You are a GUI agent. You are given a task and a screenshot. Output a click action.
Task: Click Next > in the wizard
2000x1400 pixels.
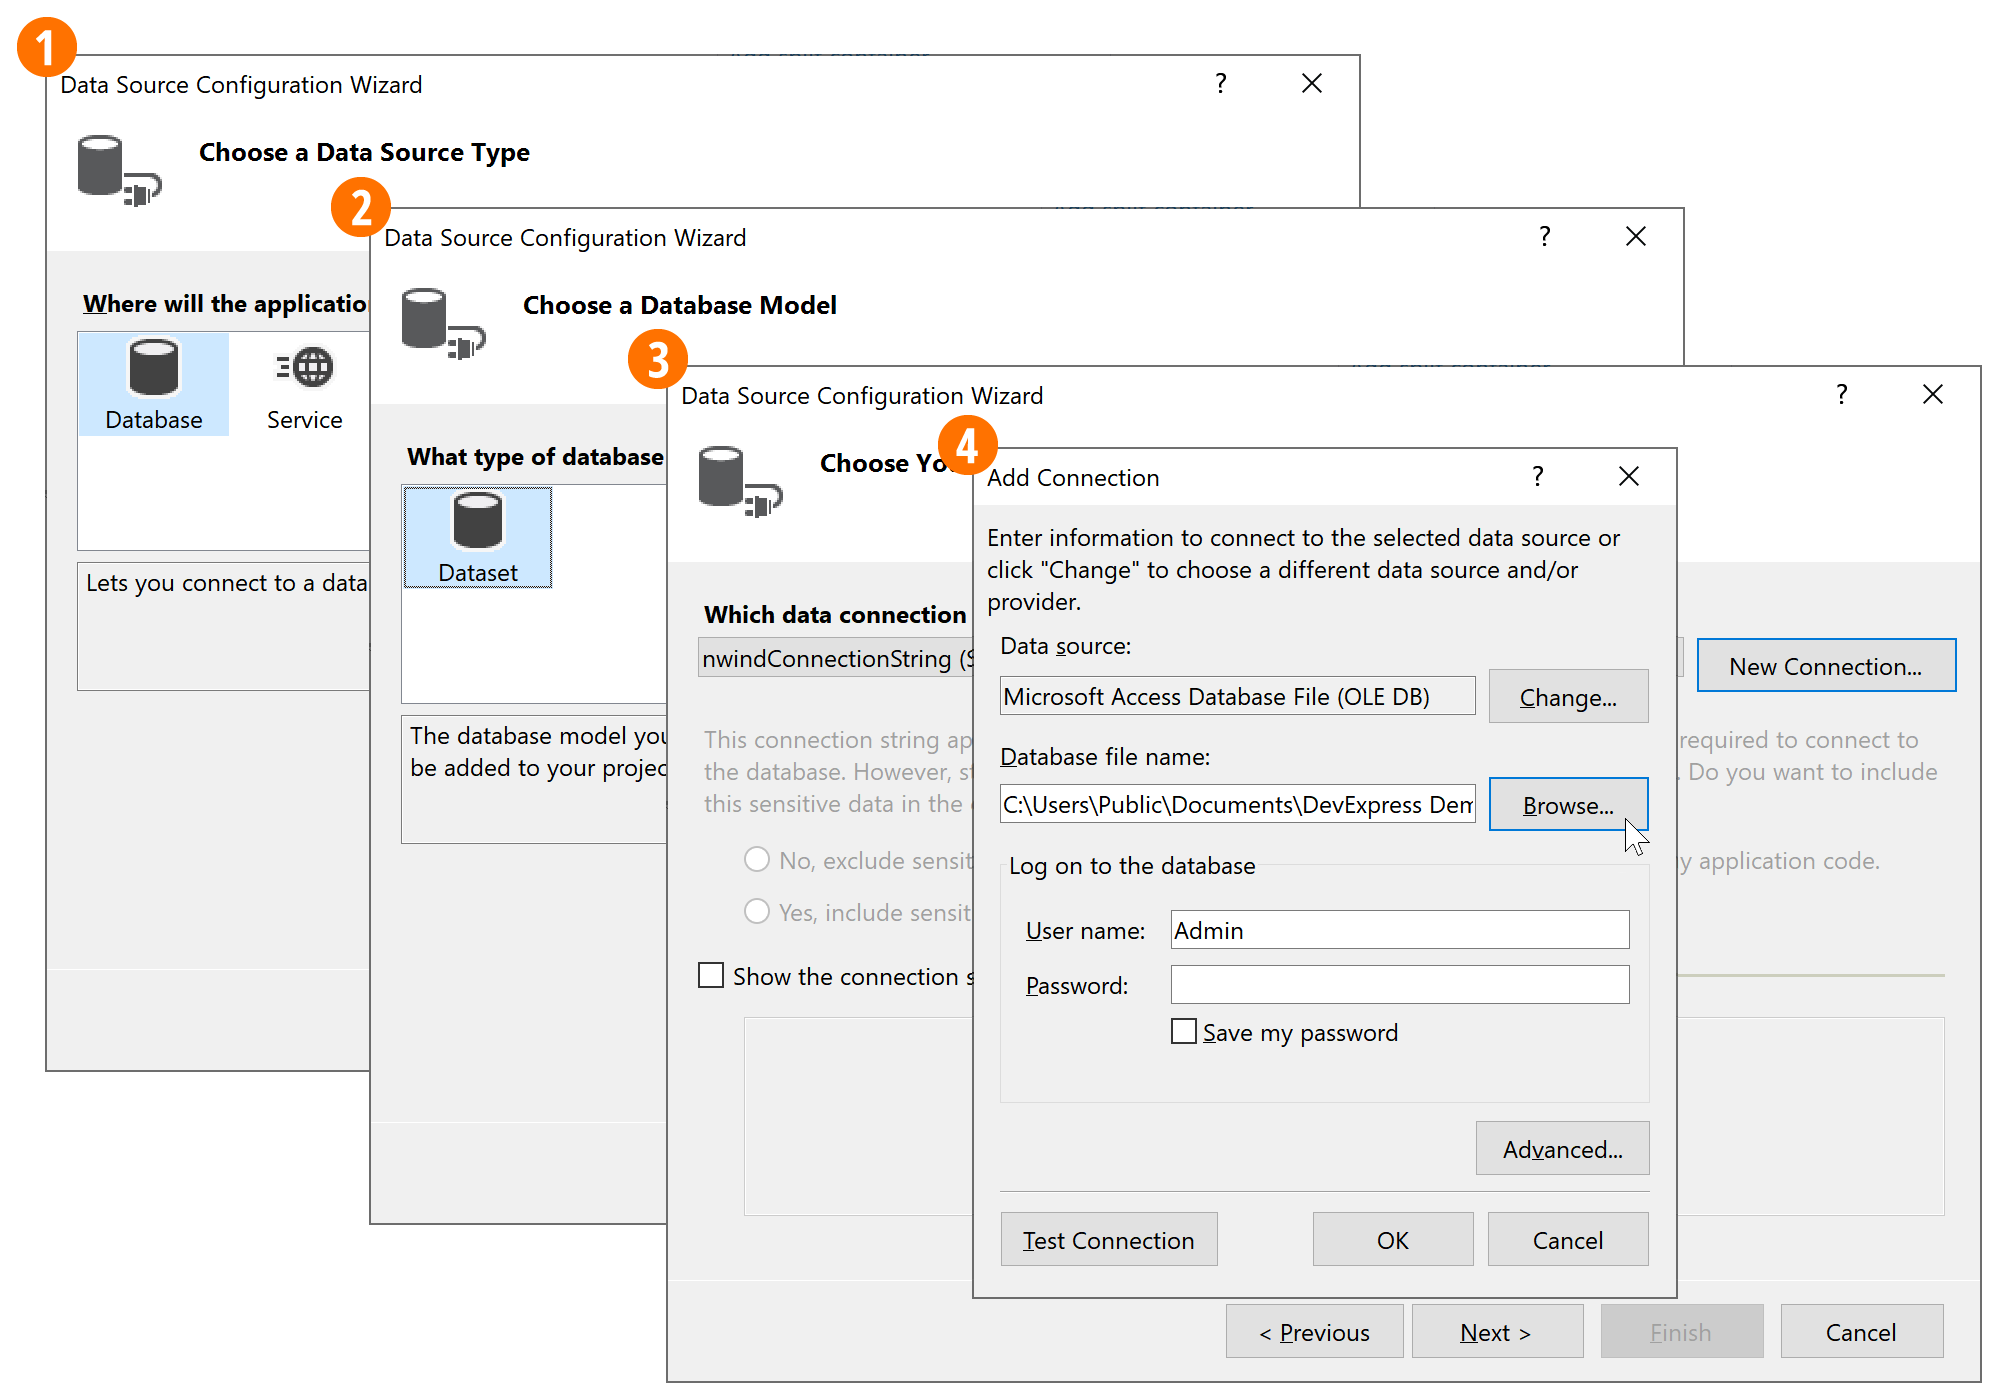coord(1496,1332)
